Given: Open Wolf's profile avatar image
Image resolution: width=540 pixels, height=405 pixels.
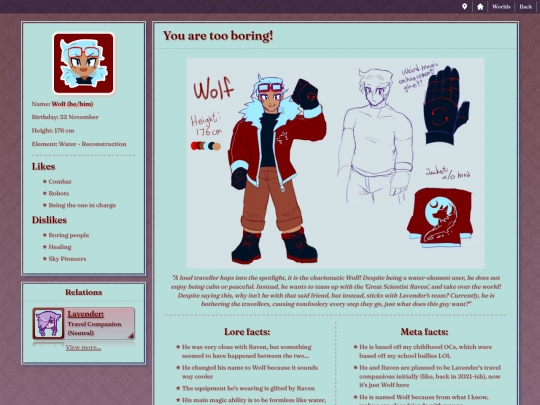Looking at the screenshot, I should pyautogui.click(x=83, y=63).
